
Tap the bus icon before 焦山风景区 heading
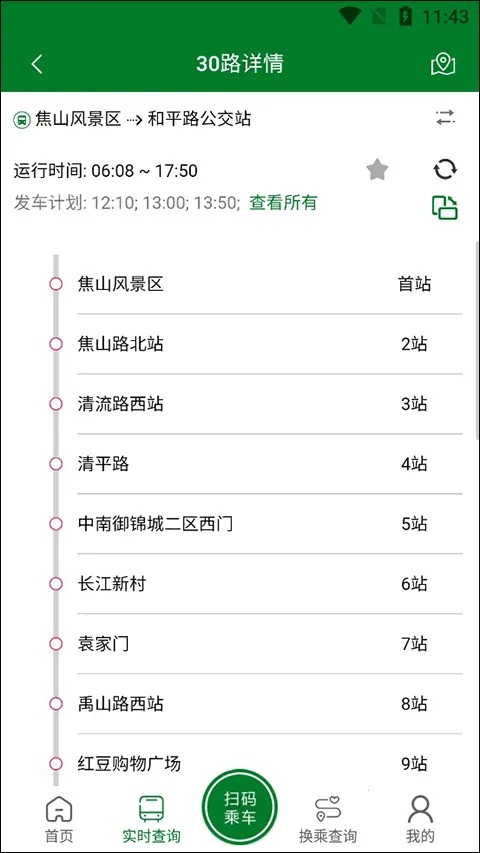(21, 119)
